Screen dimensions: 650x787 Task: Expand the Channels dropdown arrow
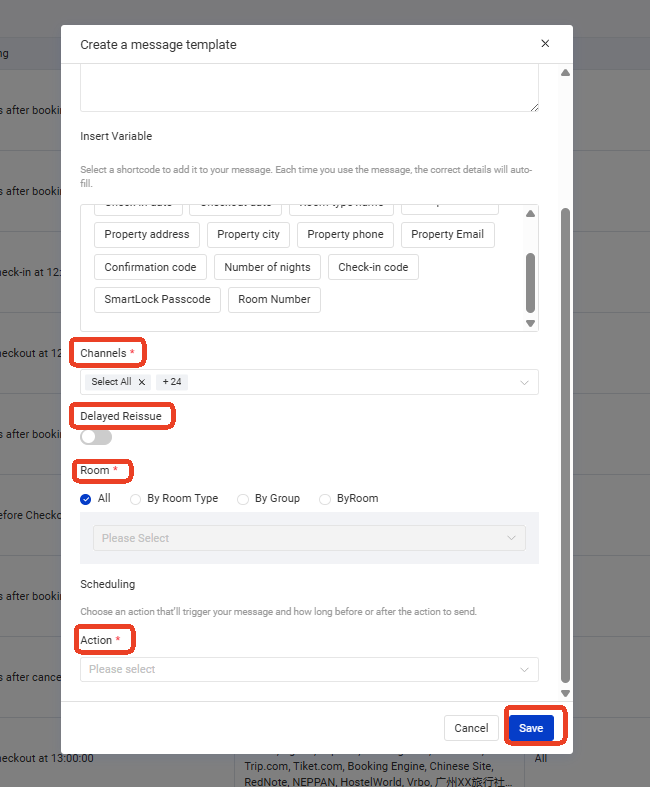tap(524, 382)
